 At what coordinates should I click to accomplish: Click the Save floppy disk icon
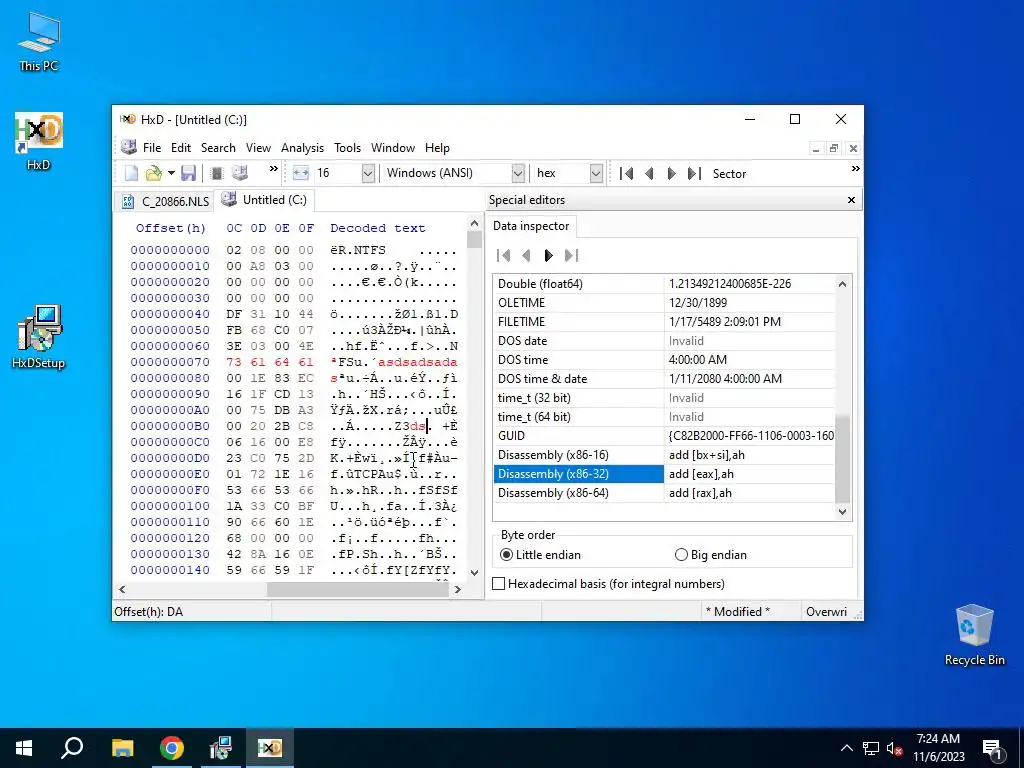[x=189, y=173]
